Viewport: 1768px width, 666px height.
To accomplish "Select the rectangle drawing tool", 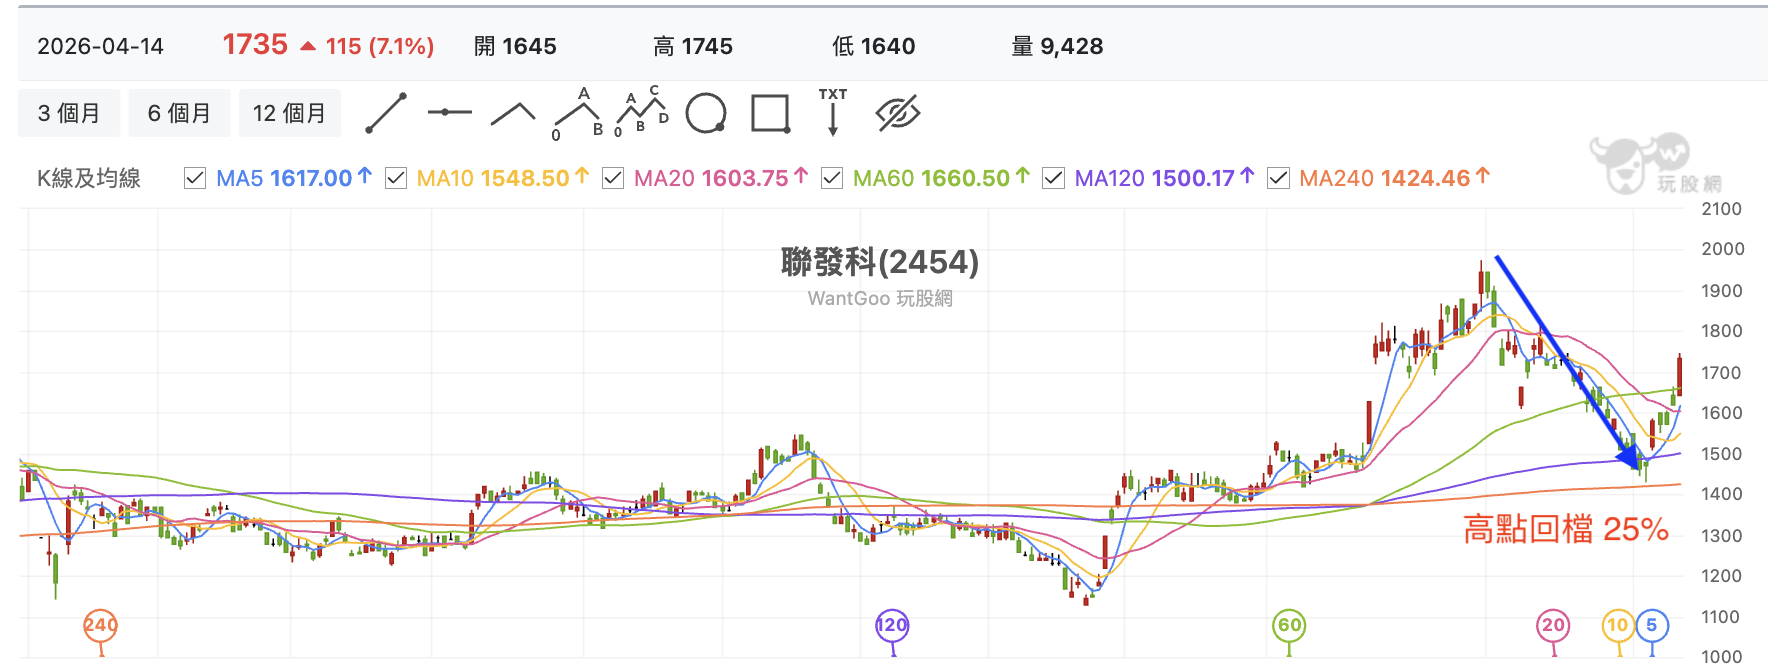I will click(x=770, y=113).
